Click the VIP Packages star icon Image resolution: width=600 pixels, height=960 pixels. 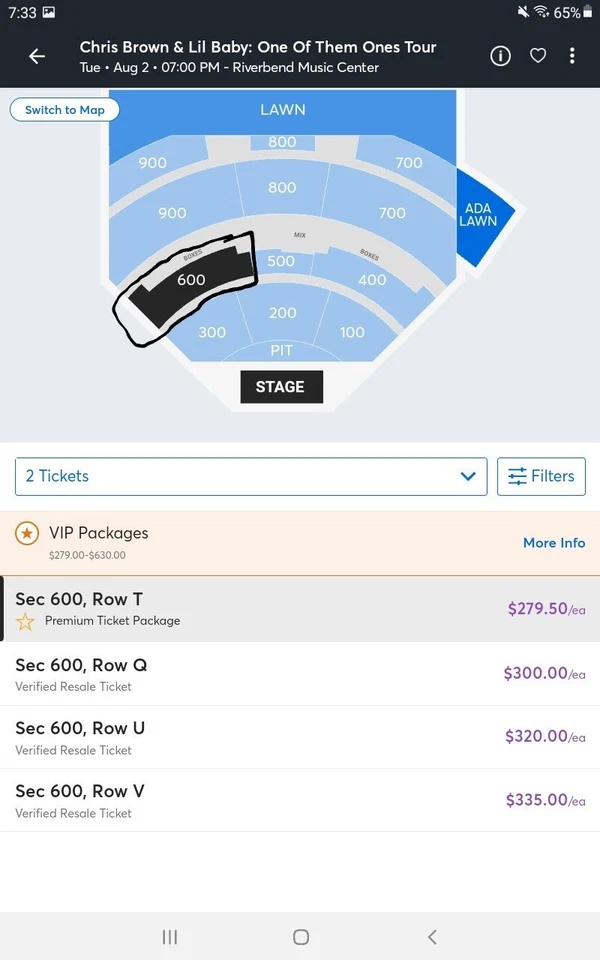28,533
